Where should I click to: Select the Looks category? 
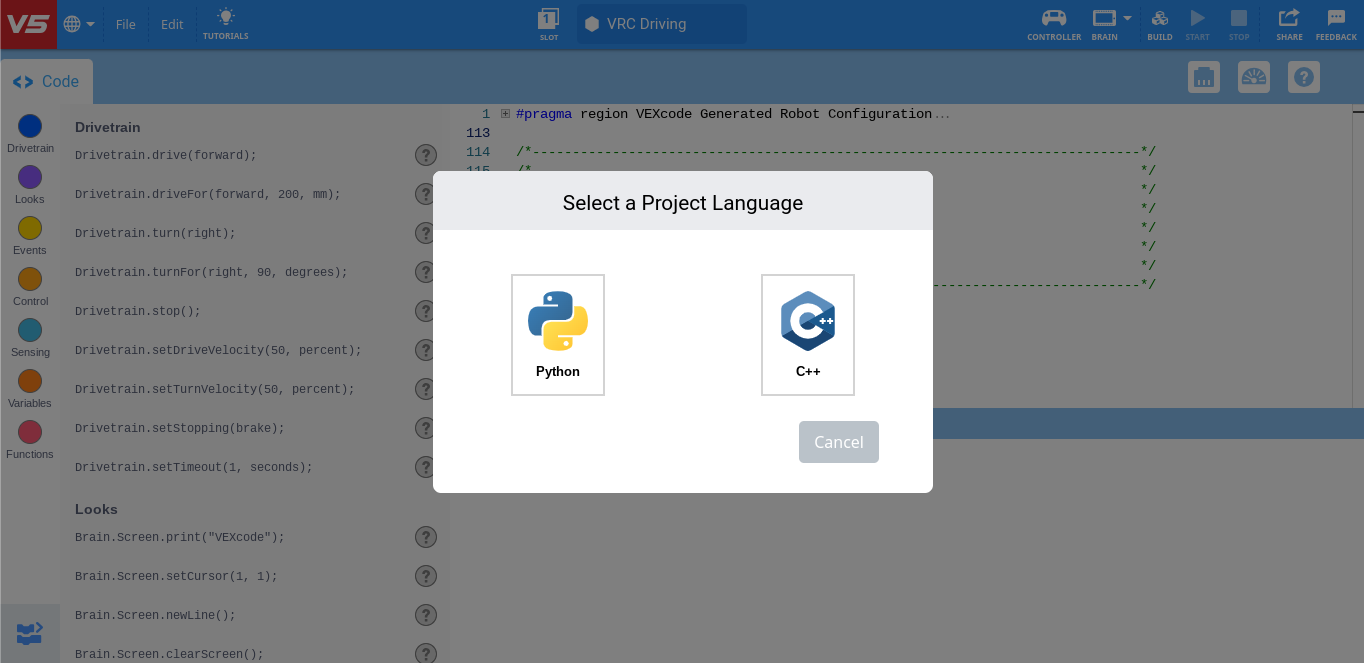[x=30, y=185]
